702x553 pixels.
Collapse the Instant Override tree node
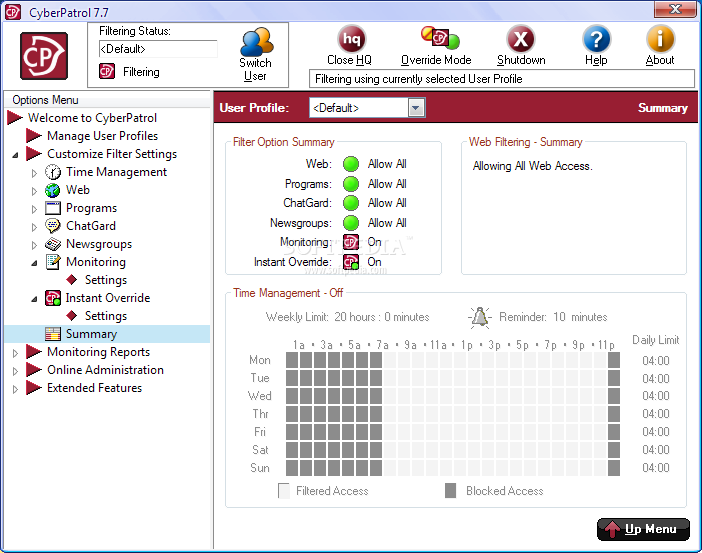tap(34, 299)
